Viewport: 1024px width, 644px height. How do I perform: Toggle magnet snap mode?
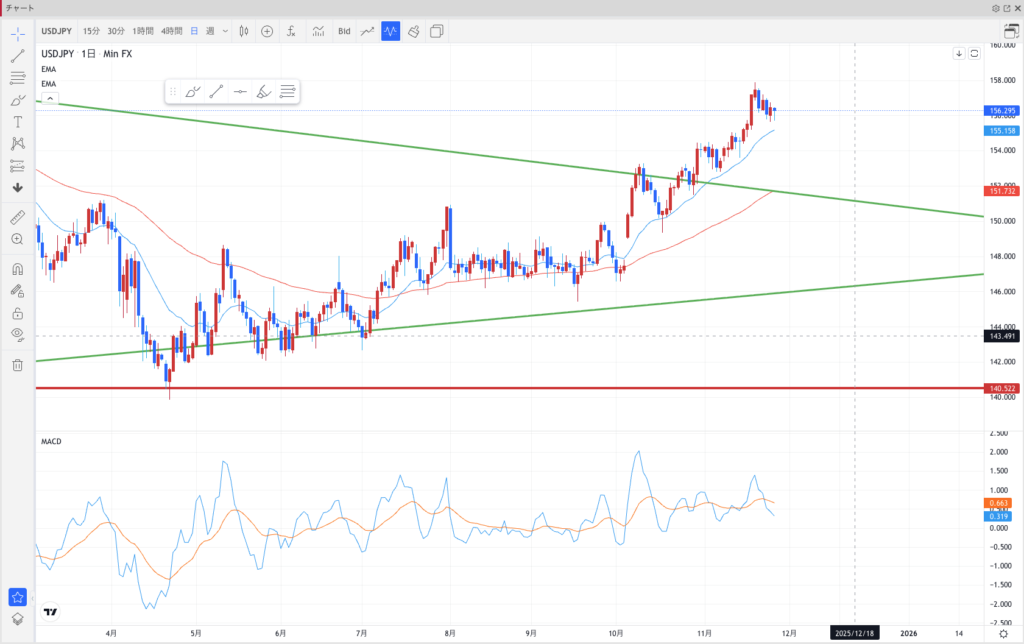point(17,269)
